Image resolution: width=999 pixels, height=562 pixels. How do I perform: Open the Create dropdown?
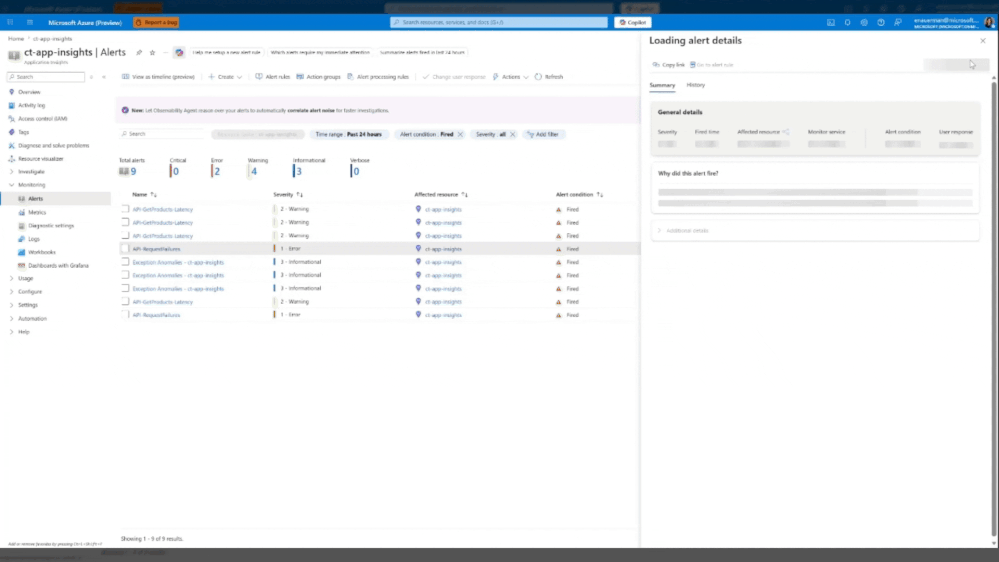(x=225, y=77)
